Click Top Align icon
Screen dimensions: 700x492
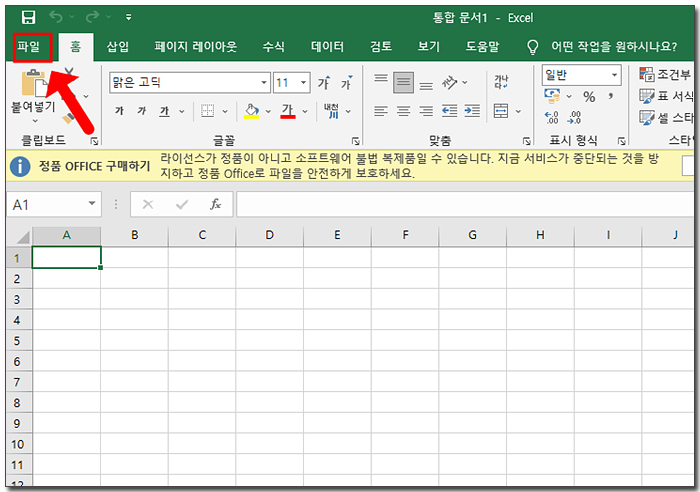pyautogui.click(x=381, y=79)
